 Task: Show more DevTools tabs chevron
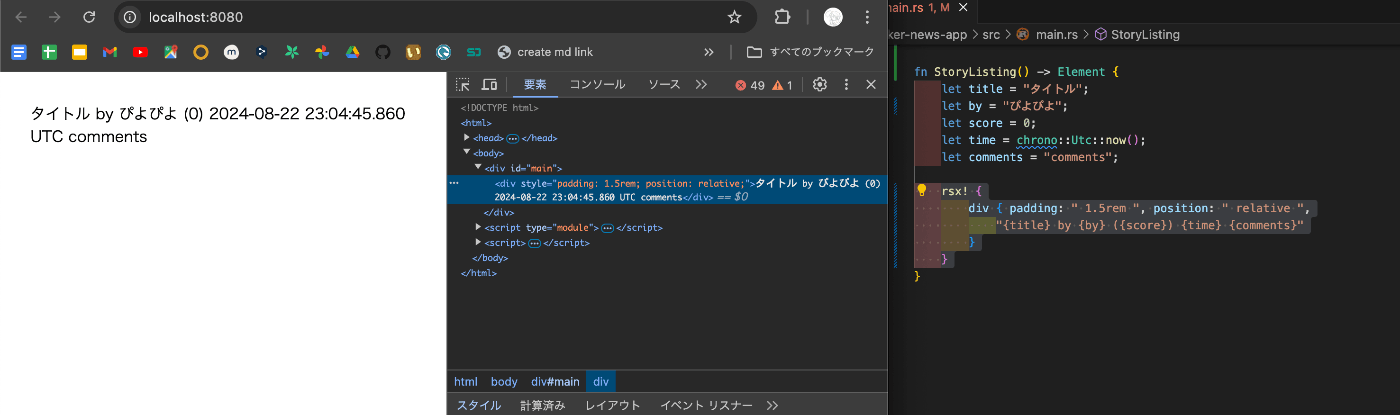(701, 85)
